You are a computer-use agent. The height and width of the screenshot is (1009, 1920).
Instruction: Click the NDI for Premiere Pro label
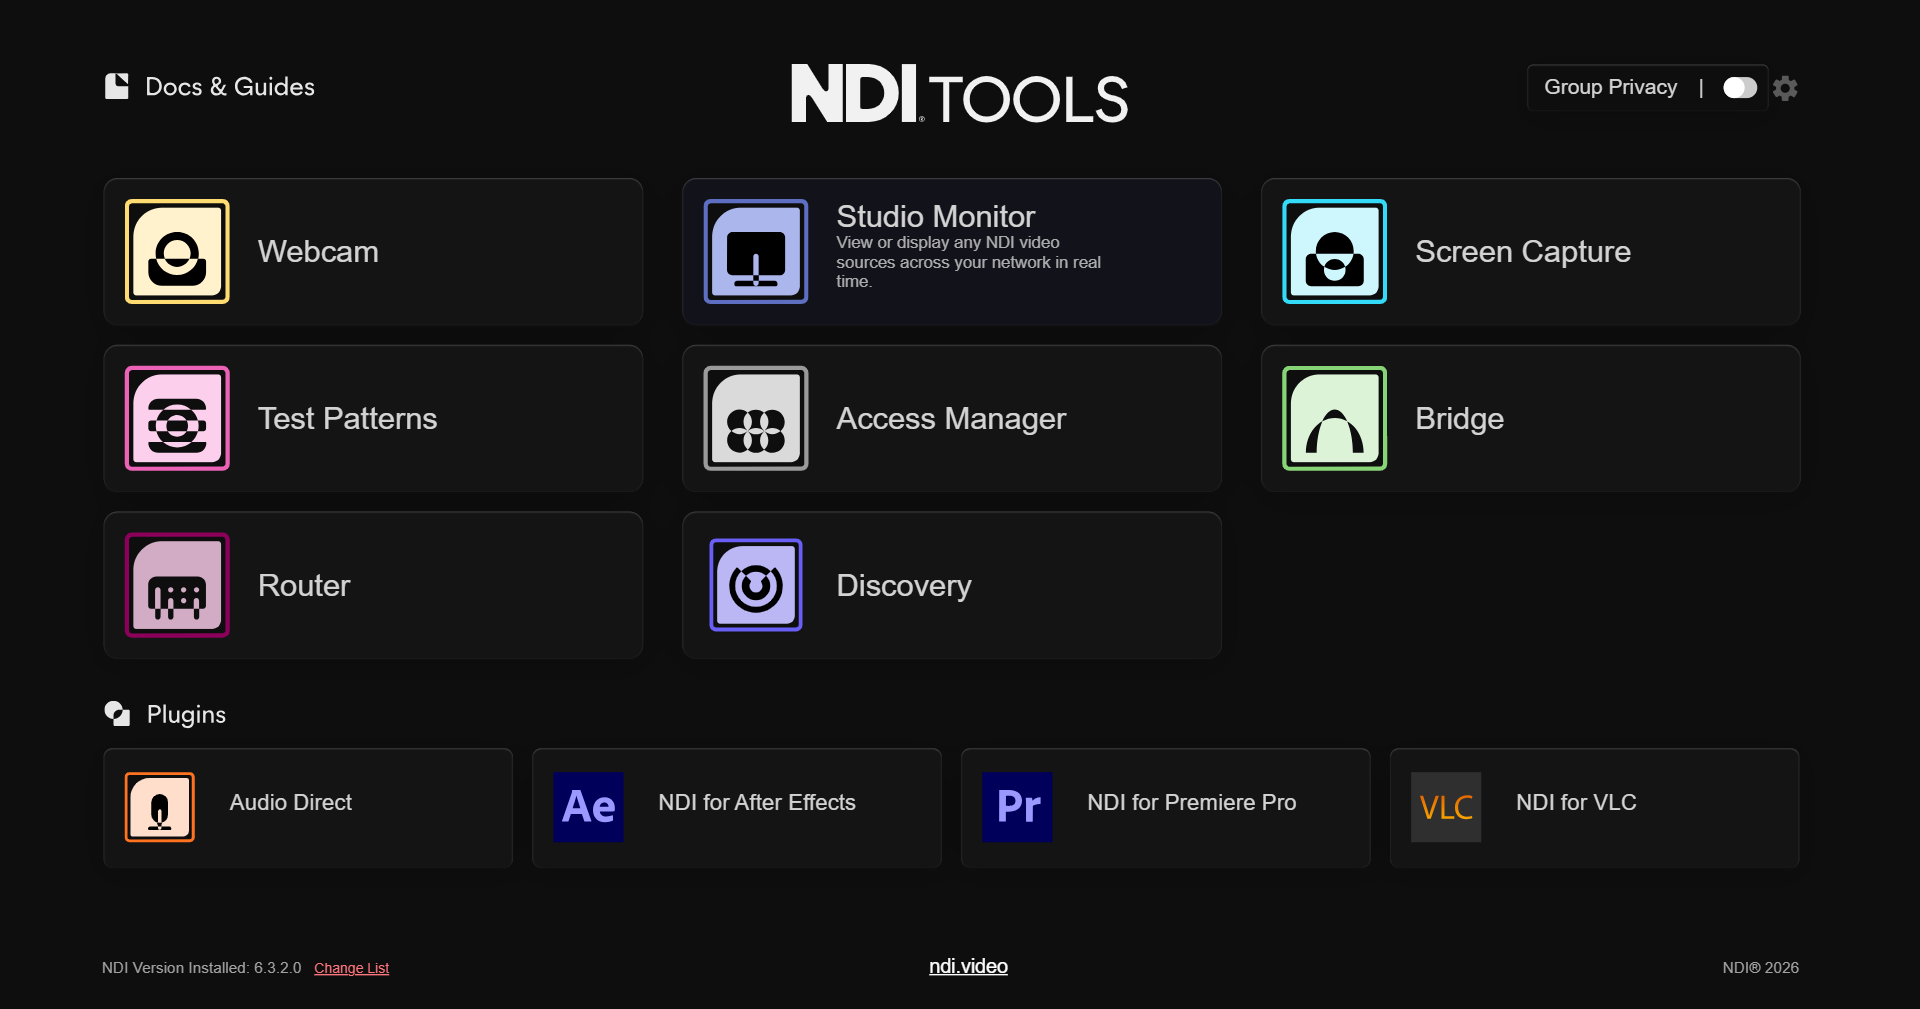coord(1192,802)
